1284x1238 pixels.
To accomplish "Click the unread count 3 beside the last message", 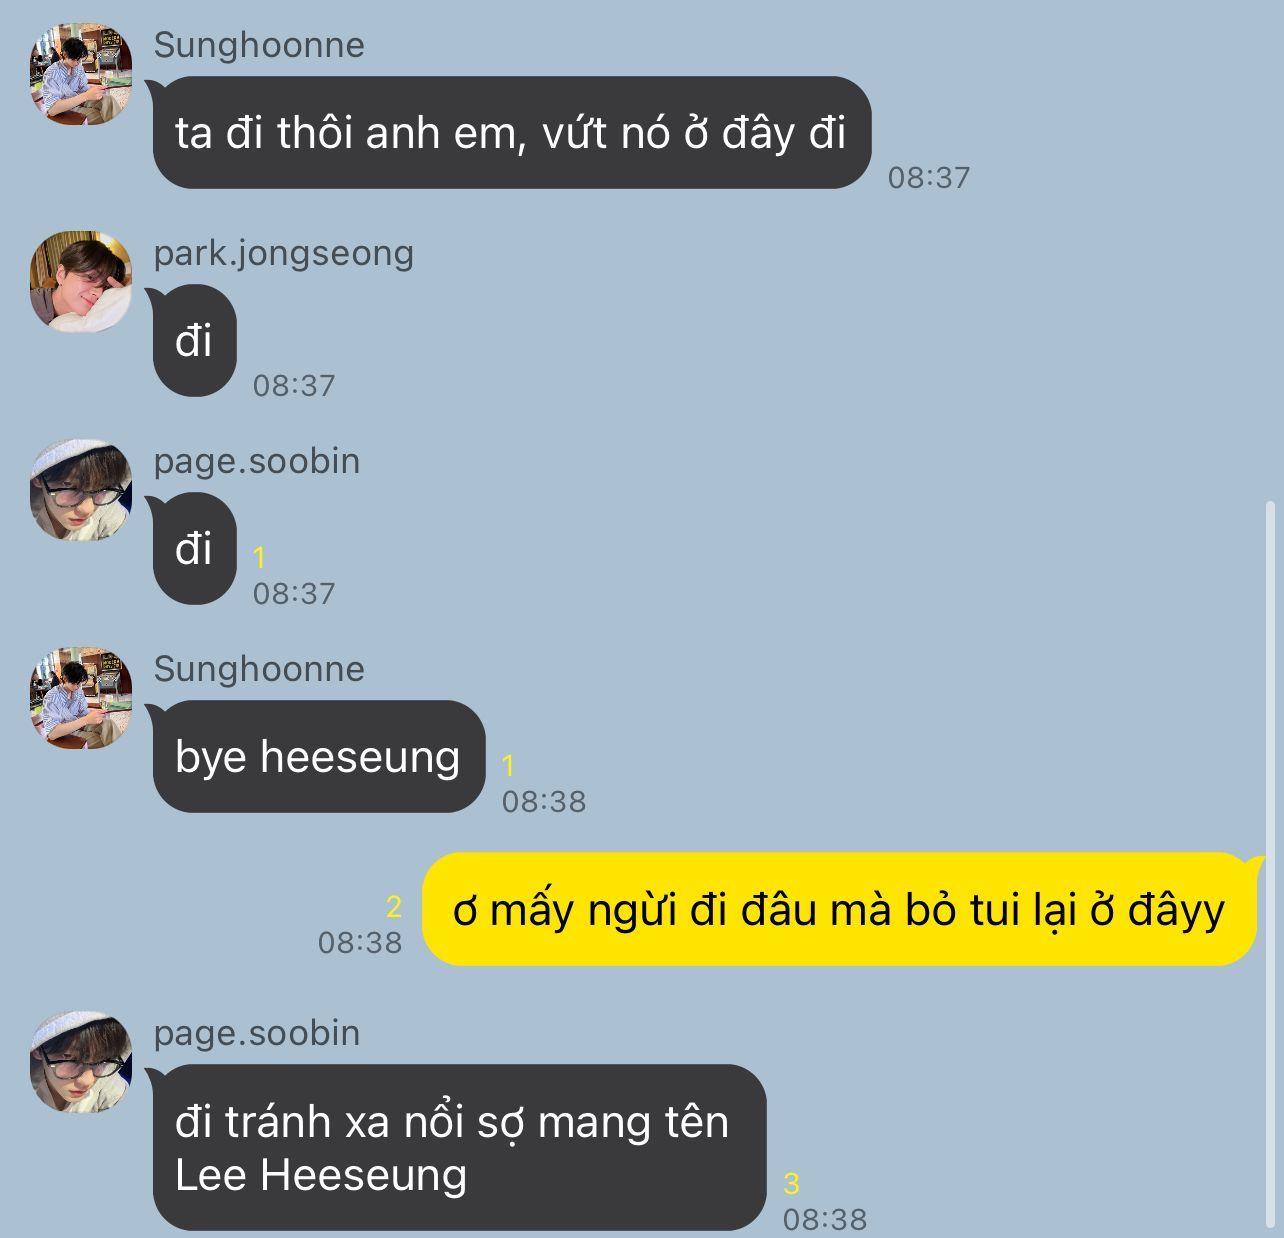I will (791, 1184).
